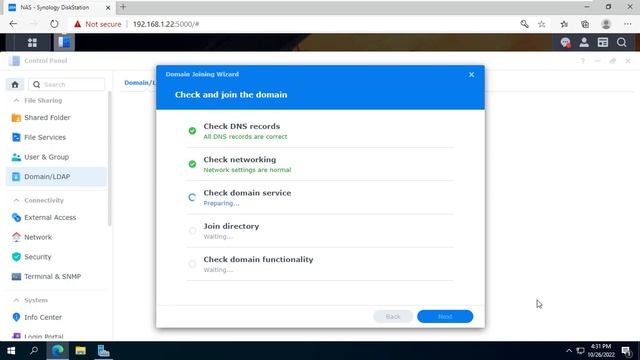This screenshot has width=640, height=360.
Task: Click the taskbar clock showing 4:31 PM
Action: [601, 351]
